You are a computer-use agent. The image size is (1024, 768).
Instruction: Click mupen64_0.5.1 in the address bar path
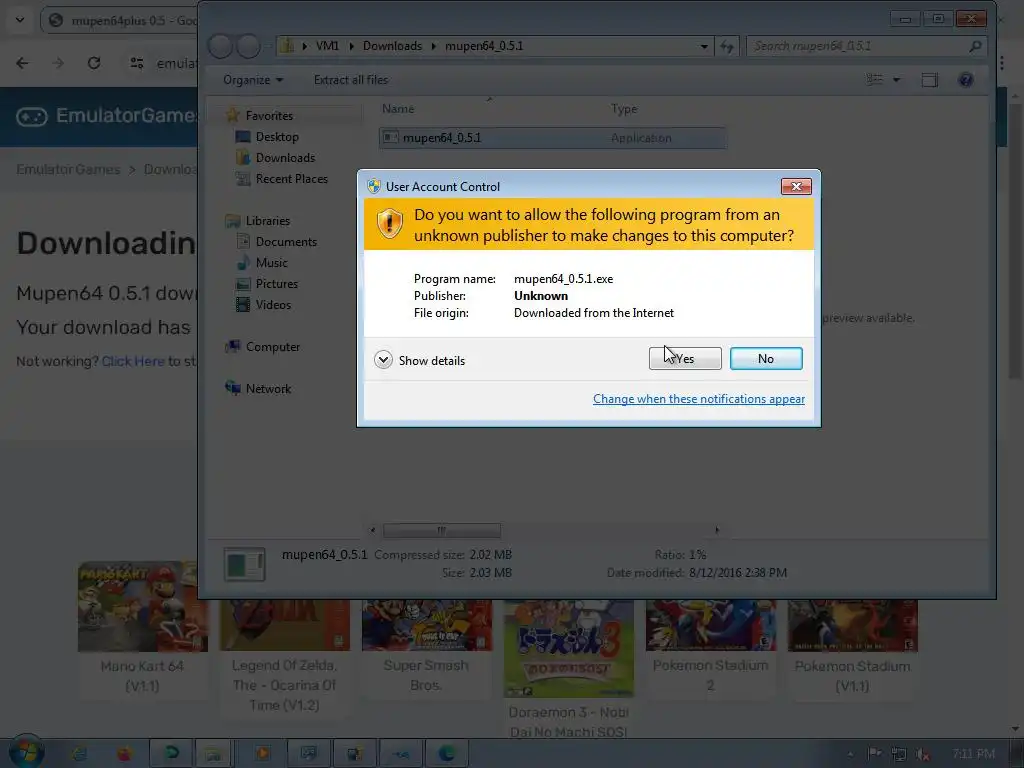pyautogui.click(x=484, y=46)
